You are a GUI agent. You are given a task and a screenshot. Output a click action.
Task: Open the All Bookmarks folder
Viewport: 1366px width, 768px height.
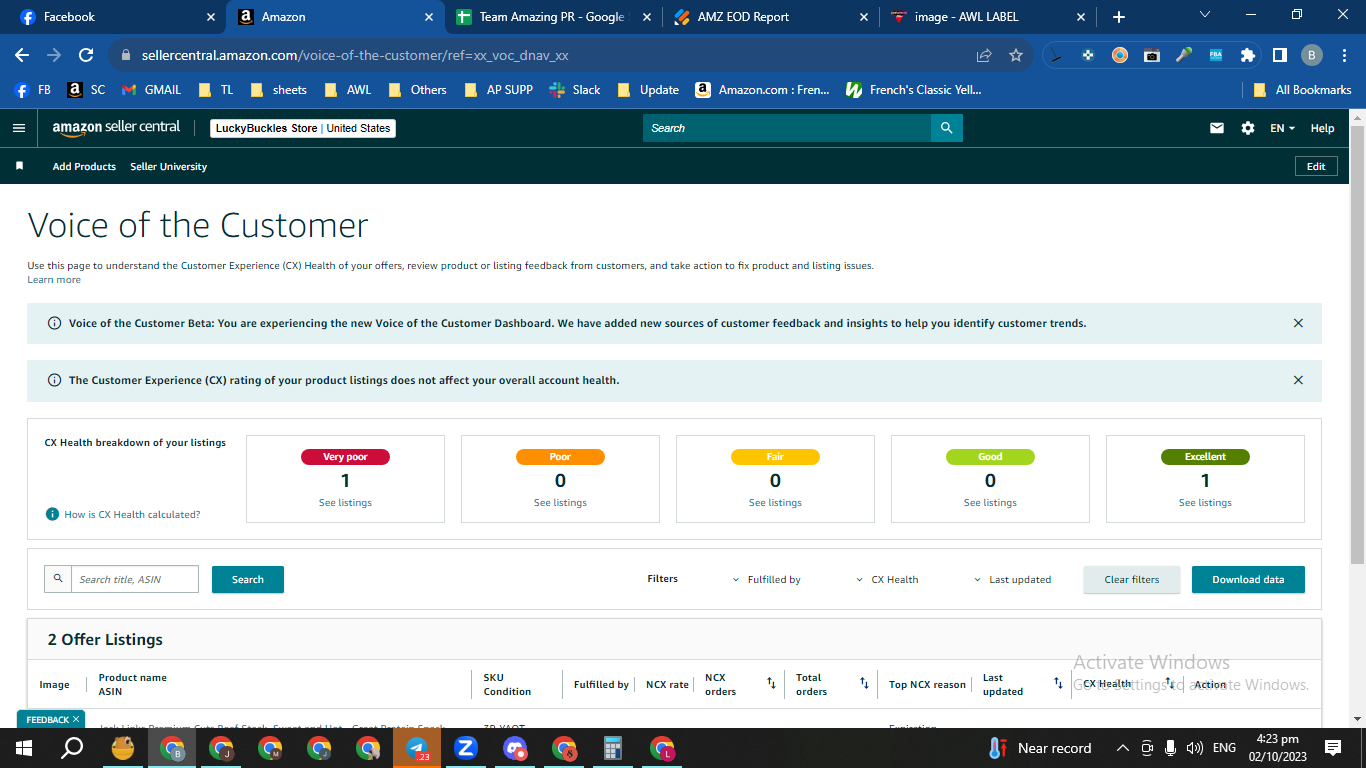pyautogui.click(x=1303, y=90)
